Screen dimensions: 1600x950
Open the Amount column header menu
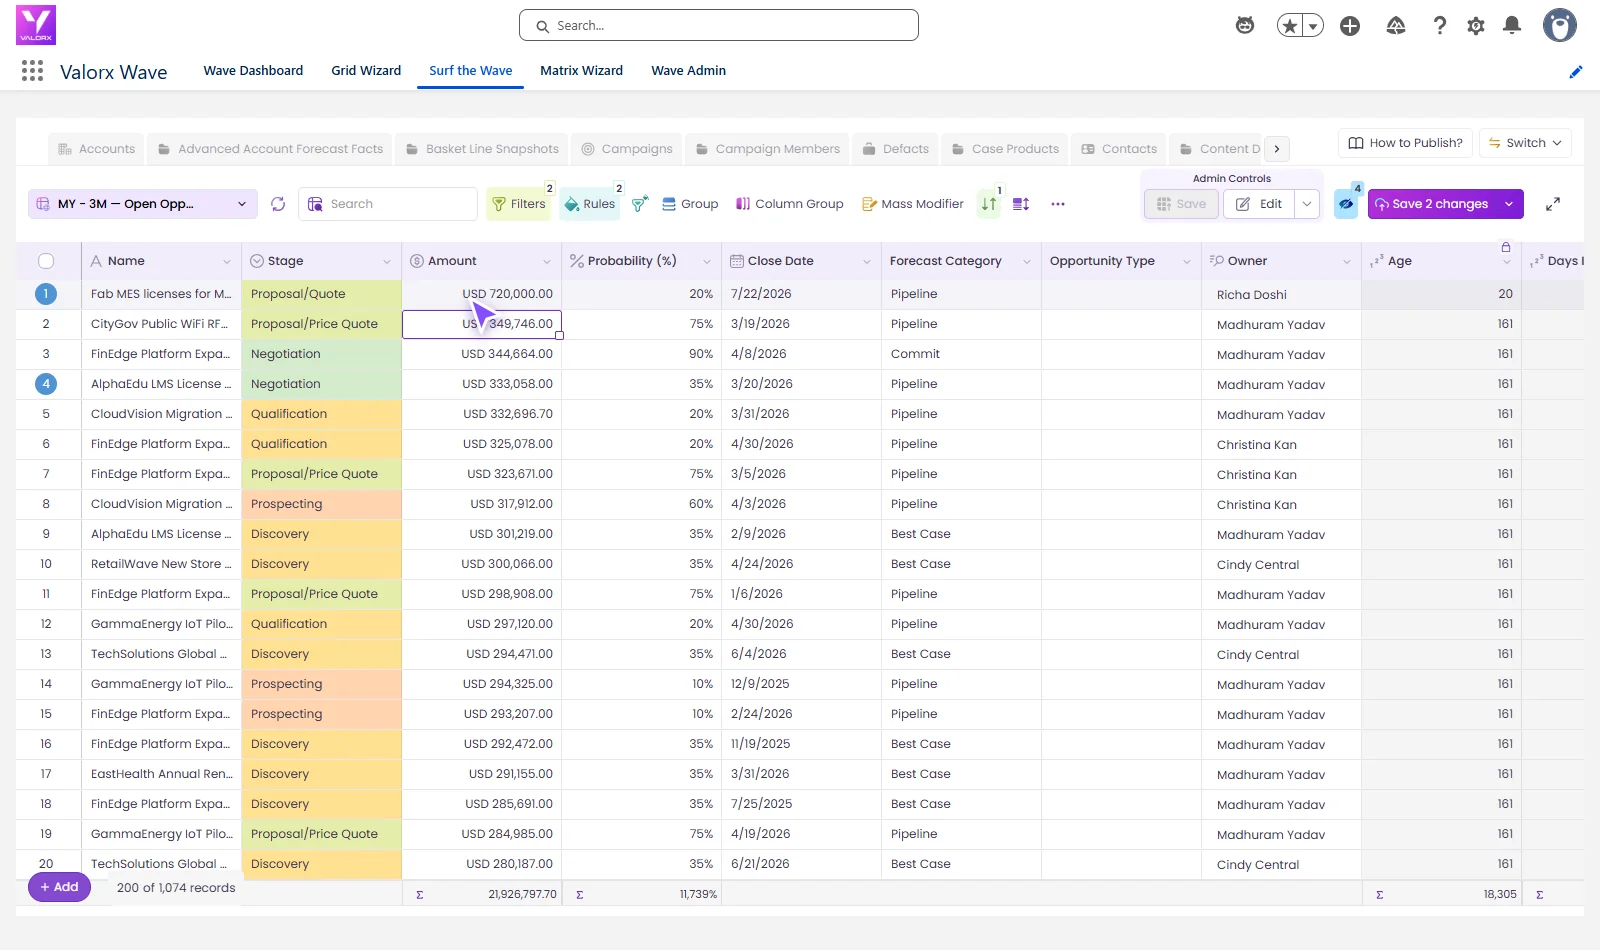tap(547, 262)
